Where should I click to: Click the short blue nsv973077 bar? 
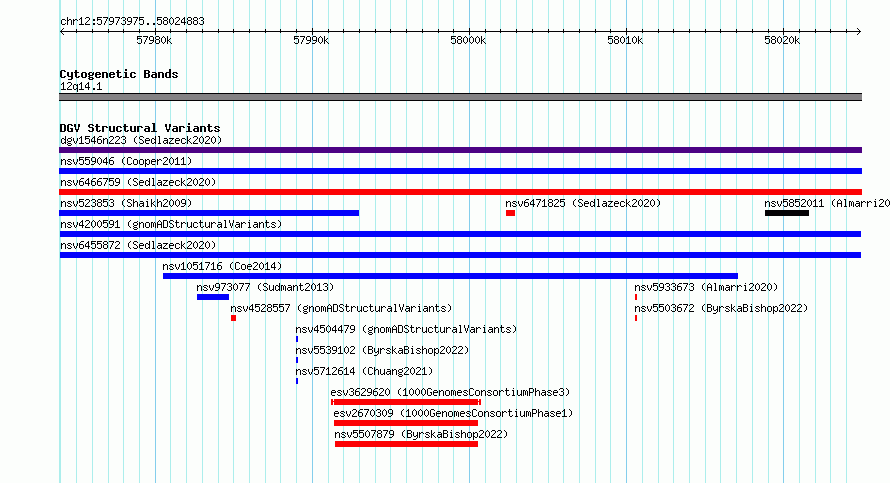213,297
